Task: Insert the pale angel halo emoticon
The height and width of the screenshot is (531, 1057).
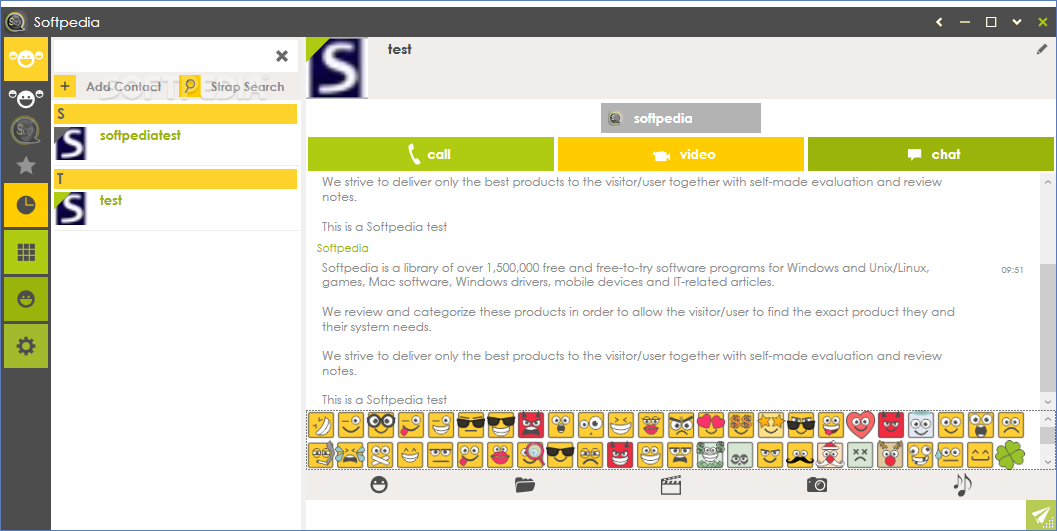Action: (x=920, y=425)
